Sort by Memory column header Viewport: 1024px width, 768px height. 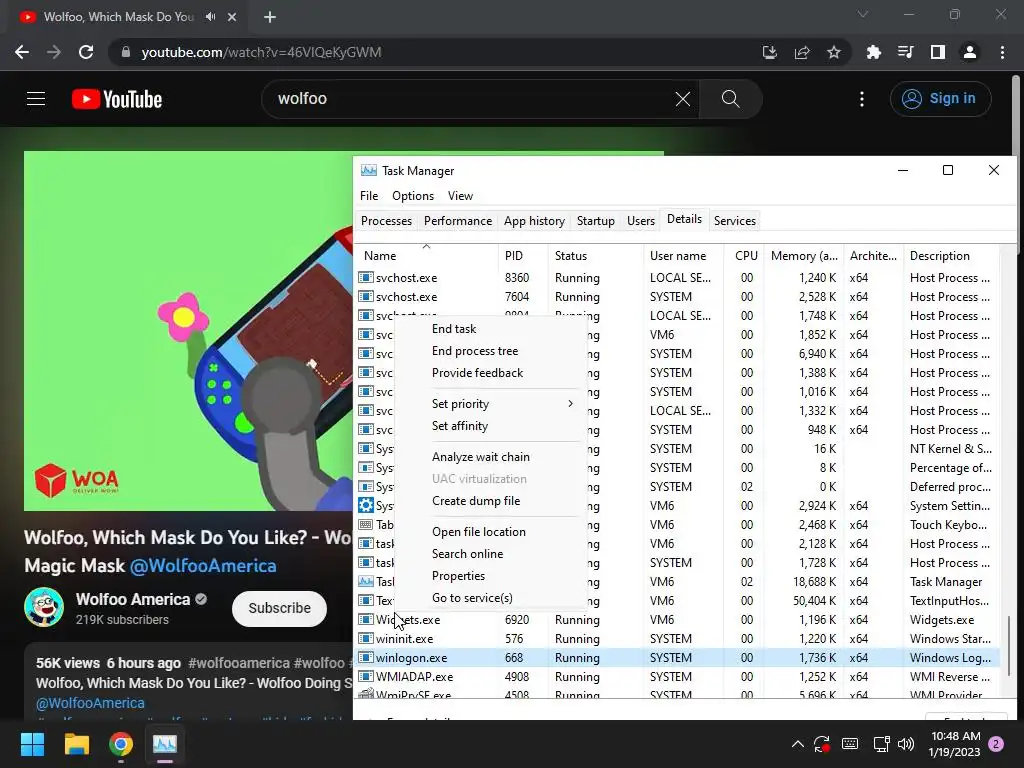point(804,256)
